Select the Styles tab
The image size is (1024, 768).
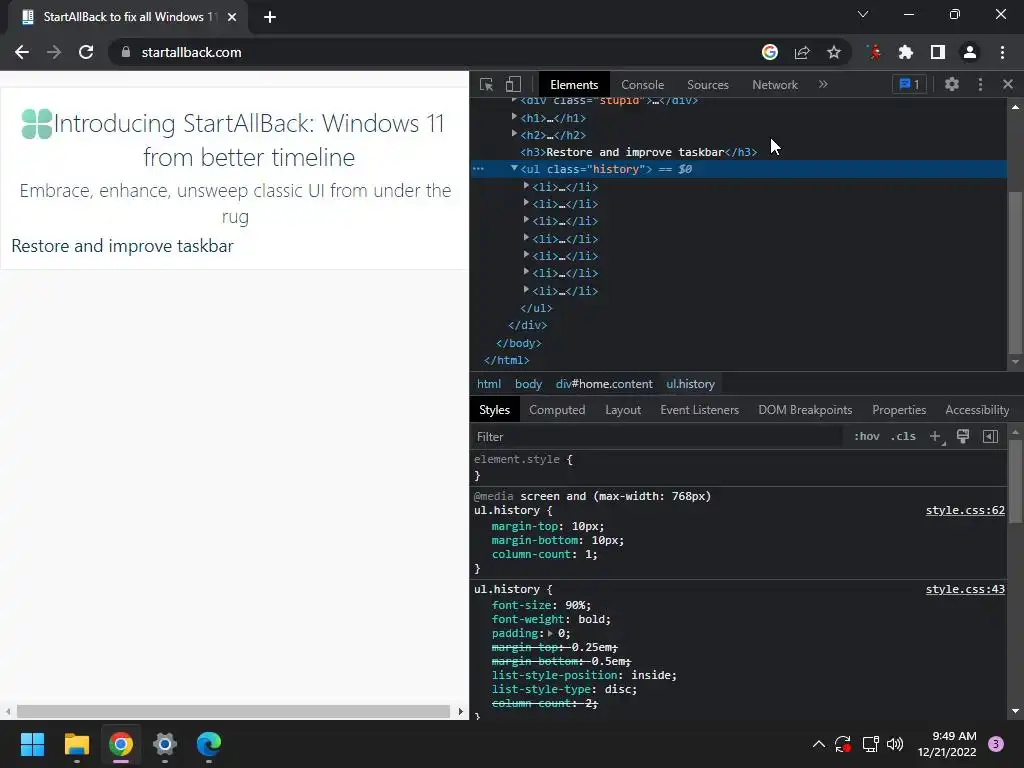pyautogui.click(x=494, y=409)
